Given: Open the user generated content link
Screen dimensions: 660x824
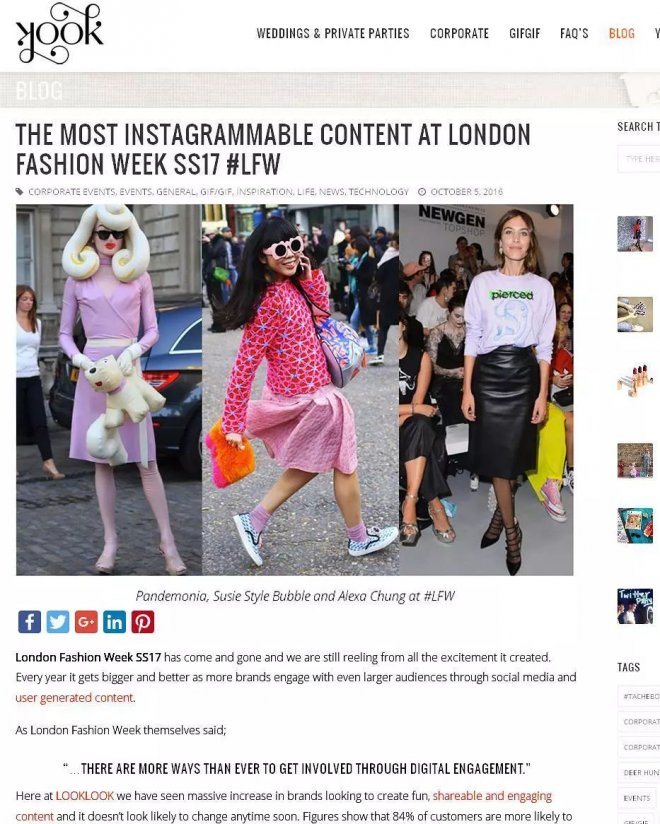Looking at the screenshot, I should coord(74,697).
